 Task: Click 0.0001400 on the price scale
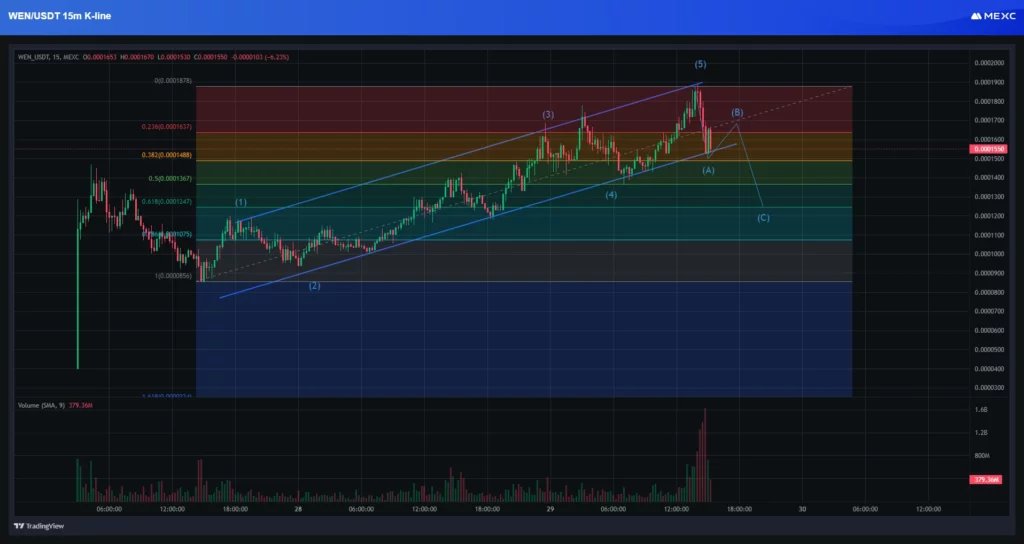[989, 178]
